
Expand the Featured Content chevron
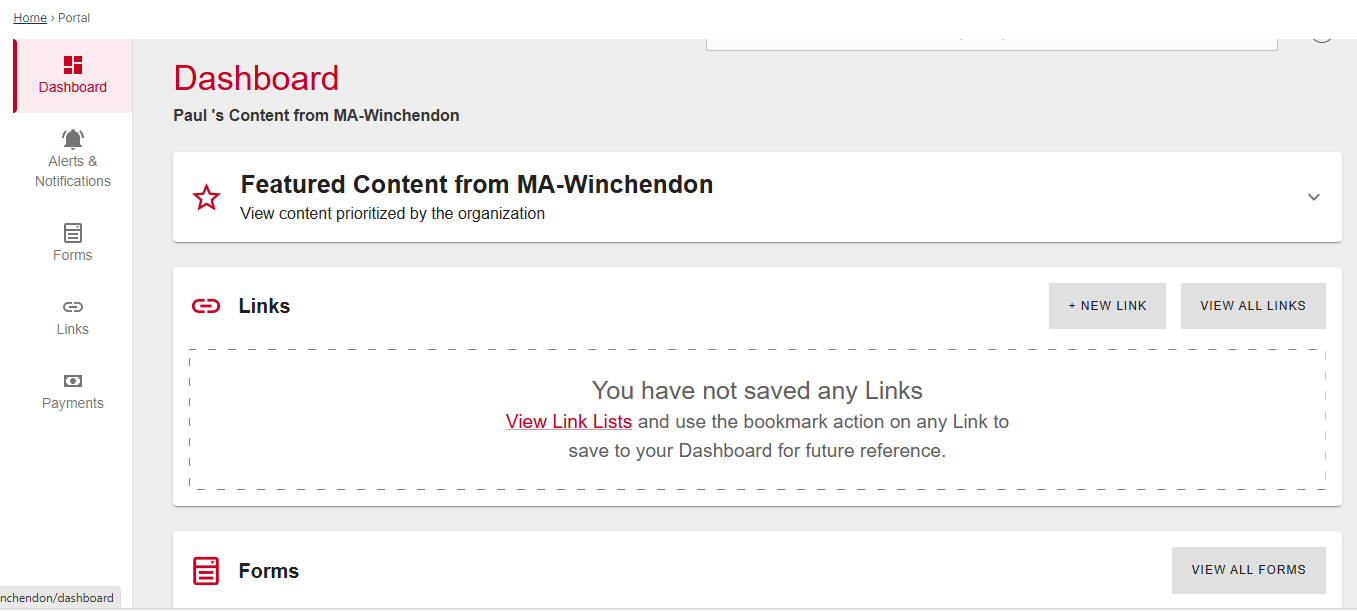click(x=1314, y=197)
